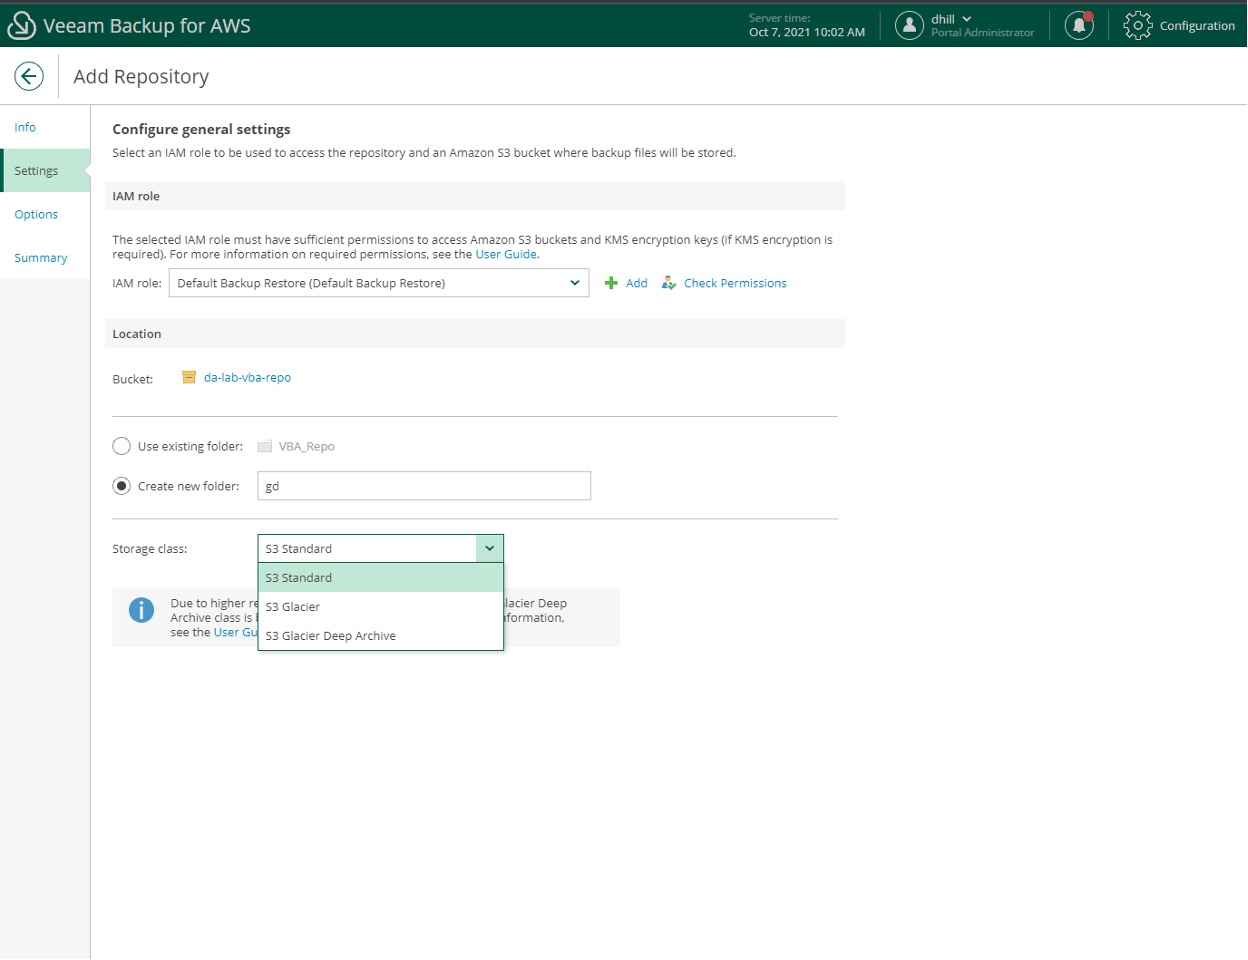Viewport: 1248px width, 960px height.
Task: Open the dhill user account avatar
Action: point(909,26)
